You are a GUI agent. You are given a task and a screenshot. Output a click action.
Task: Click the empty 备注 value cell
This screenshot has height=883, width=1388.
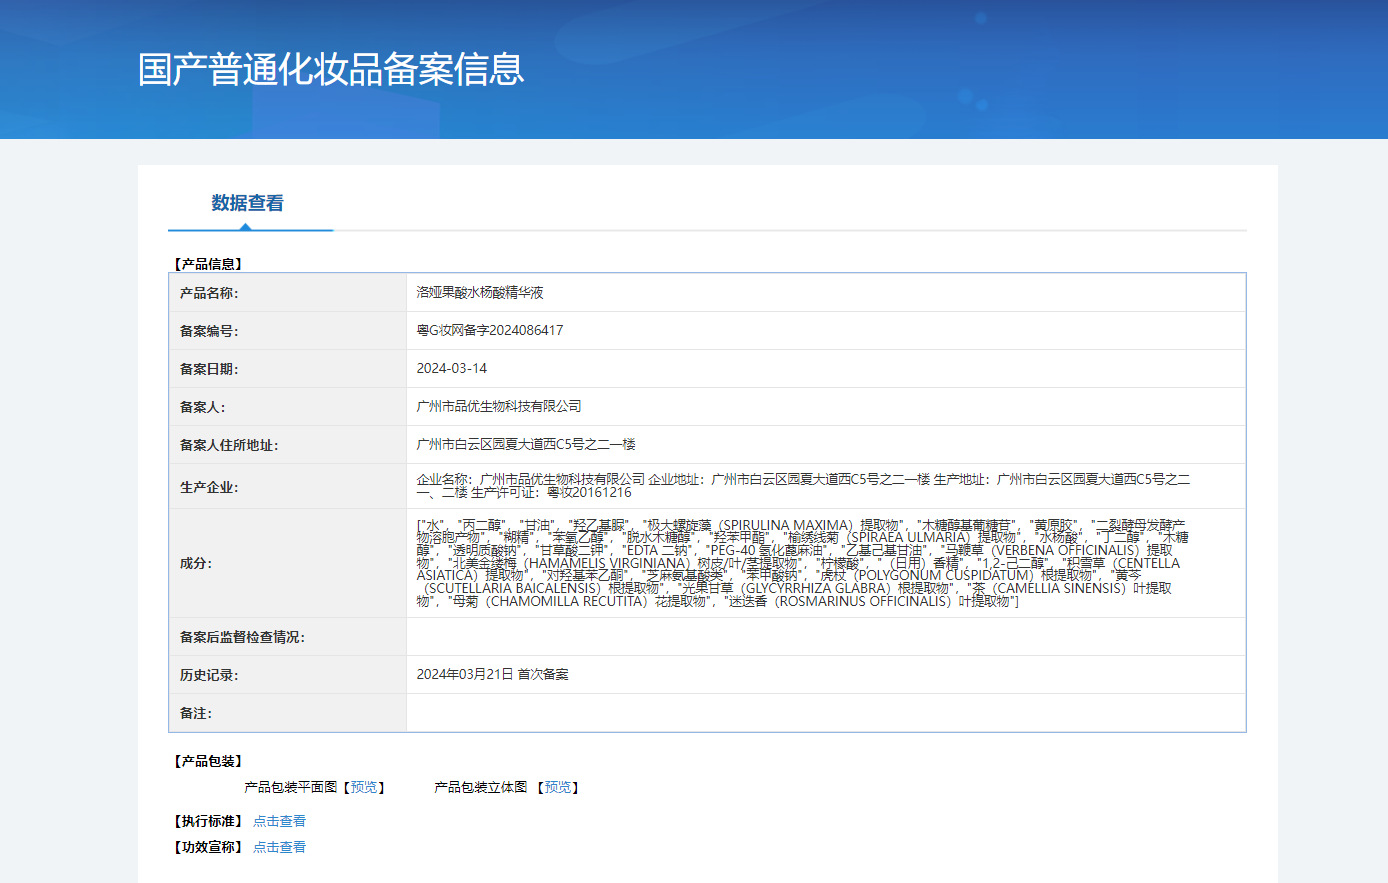(825, 713)
